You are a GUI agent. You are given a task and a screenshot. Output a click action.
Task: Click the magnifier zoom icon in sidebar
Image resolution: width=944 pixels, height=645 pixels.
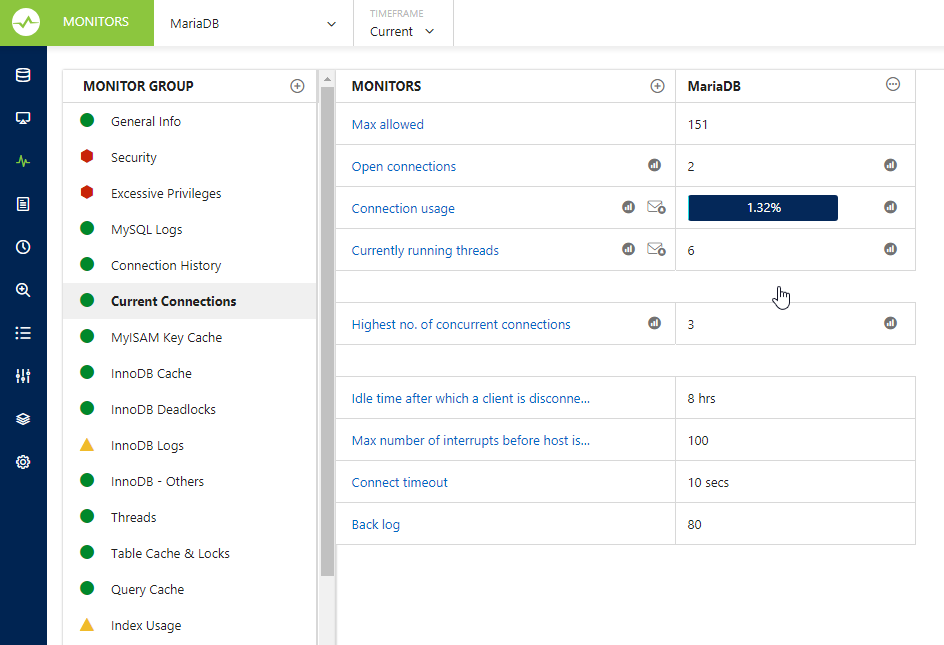(23, 290)
